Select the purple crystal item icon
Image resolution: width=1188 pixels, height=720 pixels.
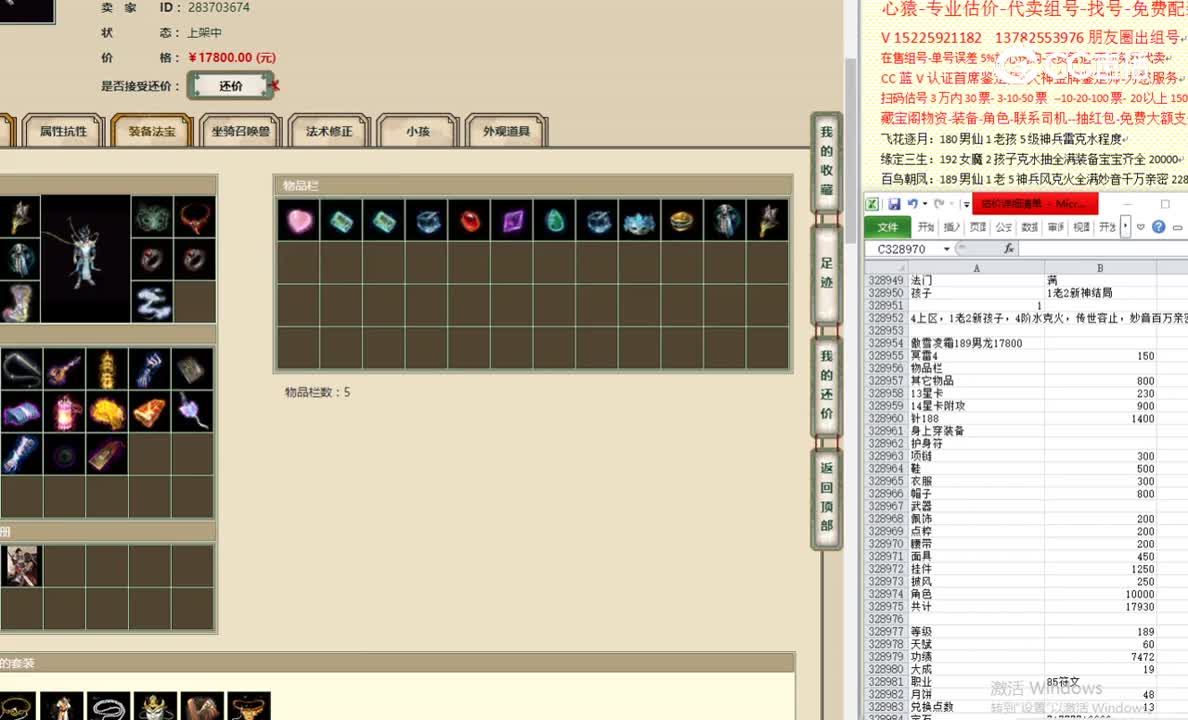[x=512, y=221]
